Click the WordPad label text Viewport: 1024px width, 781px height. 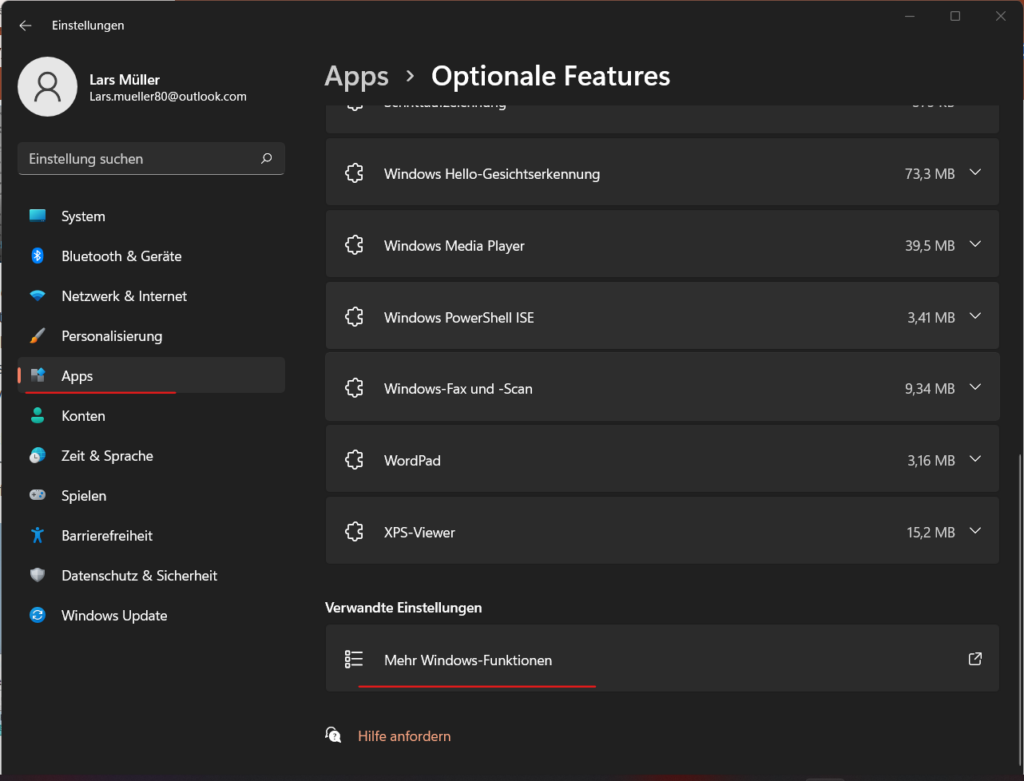click(412, 460)
